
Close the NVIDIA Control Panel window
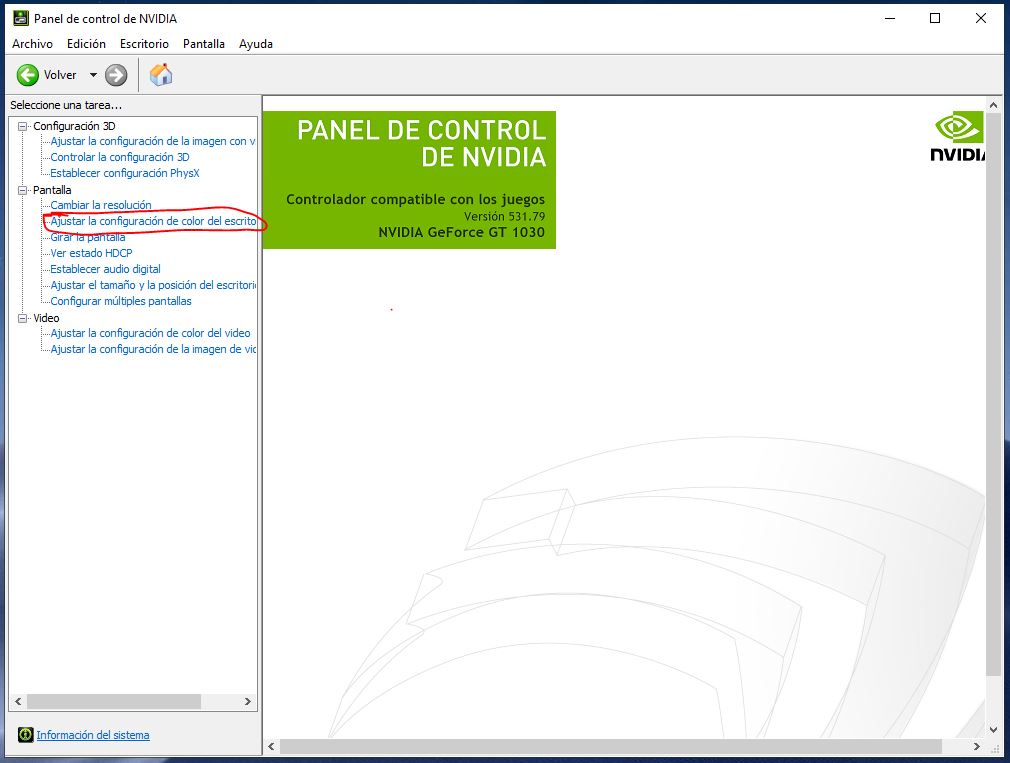[x=980, y=18]
